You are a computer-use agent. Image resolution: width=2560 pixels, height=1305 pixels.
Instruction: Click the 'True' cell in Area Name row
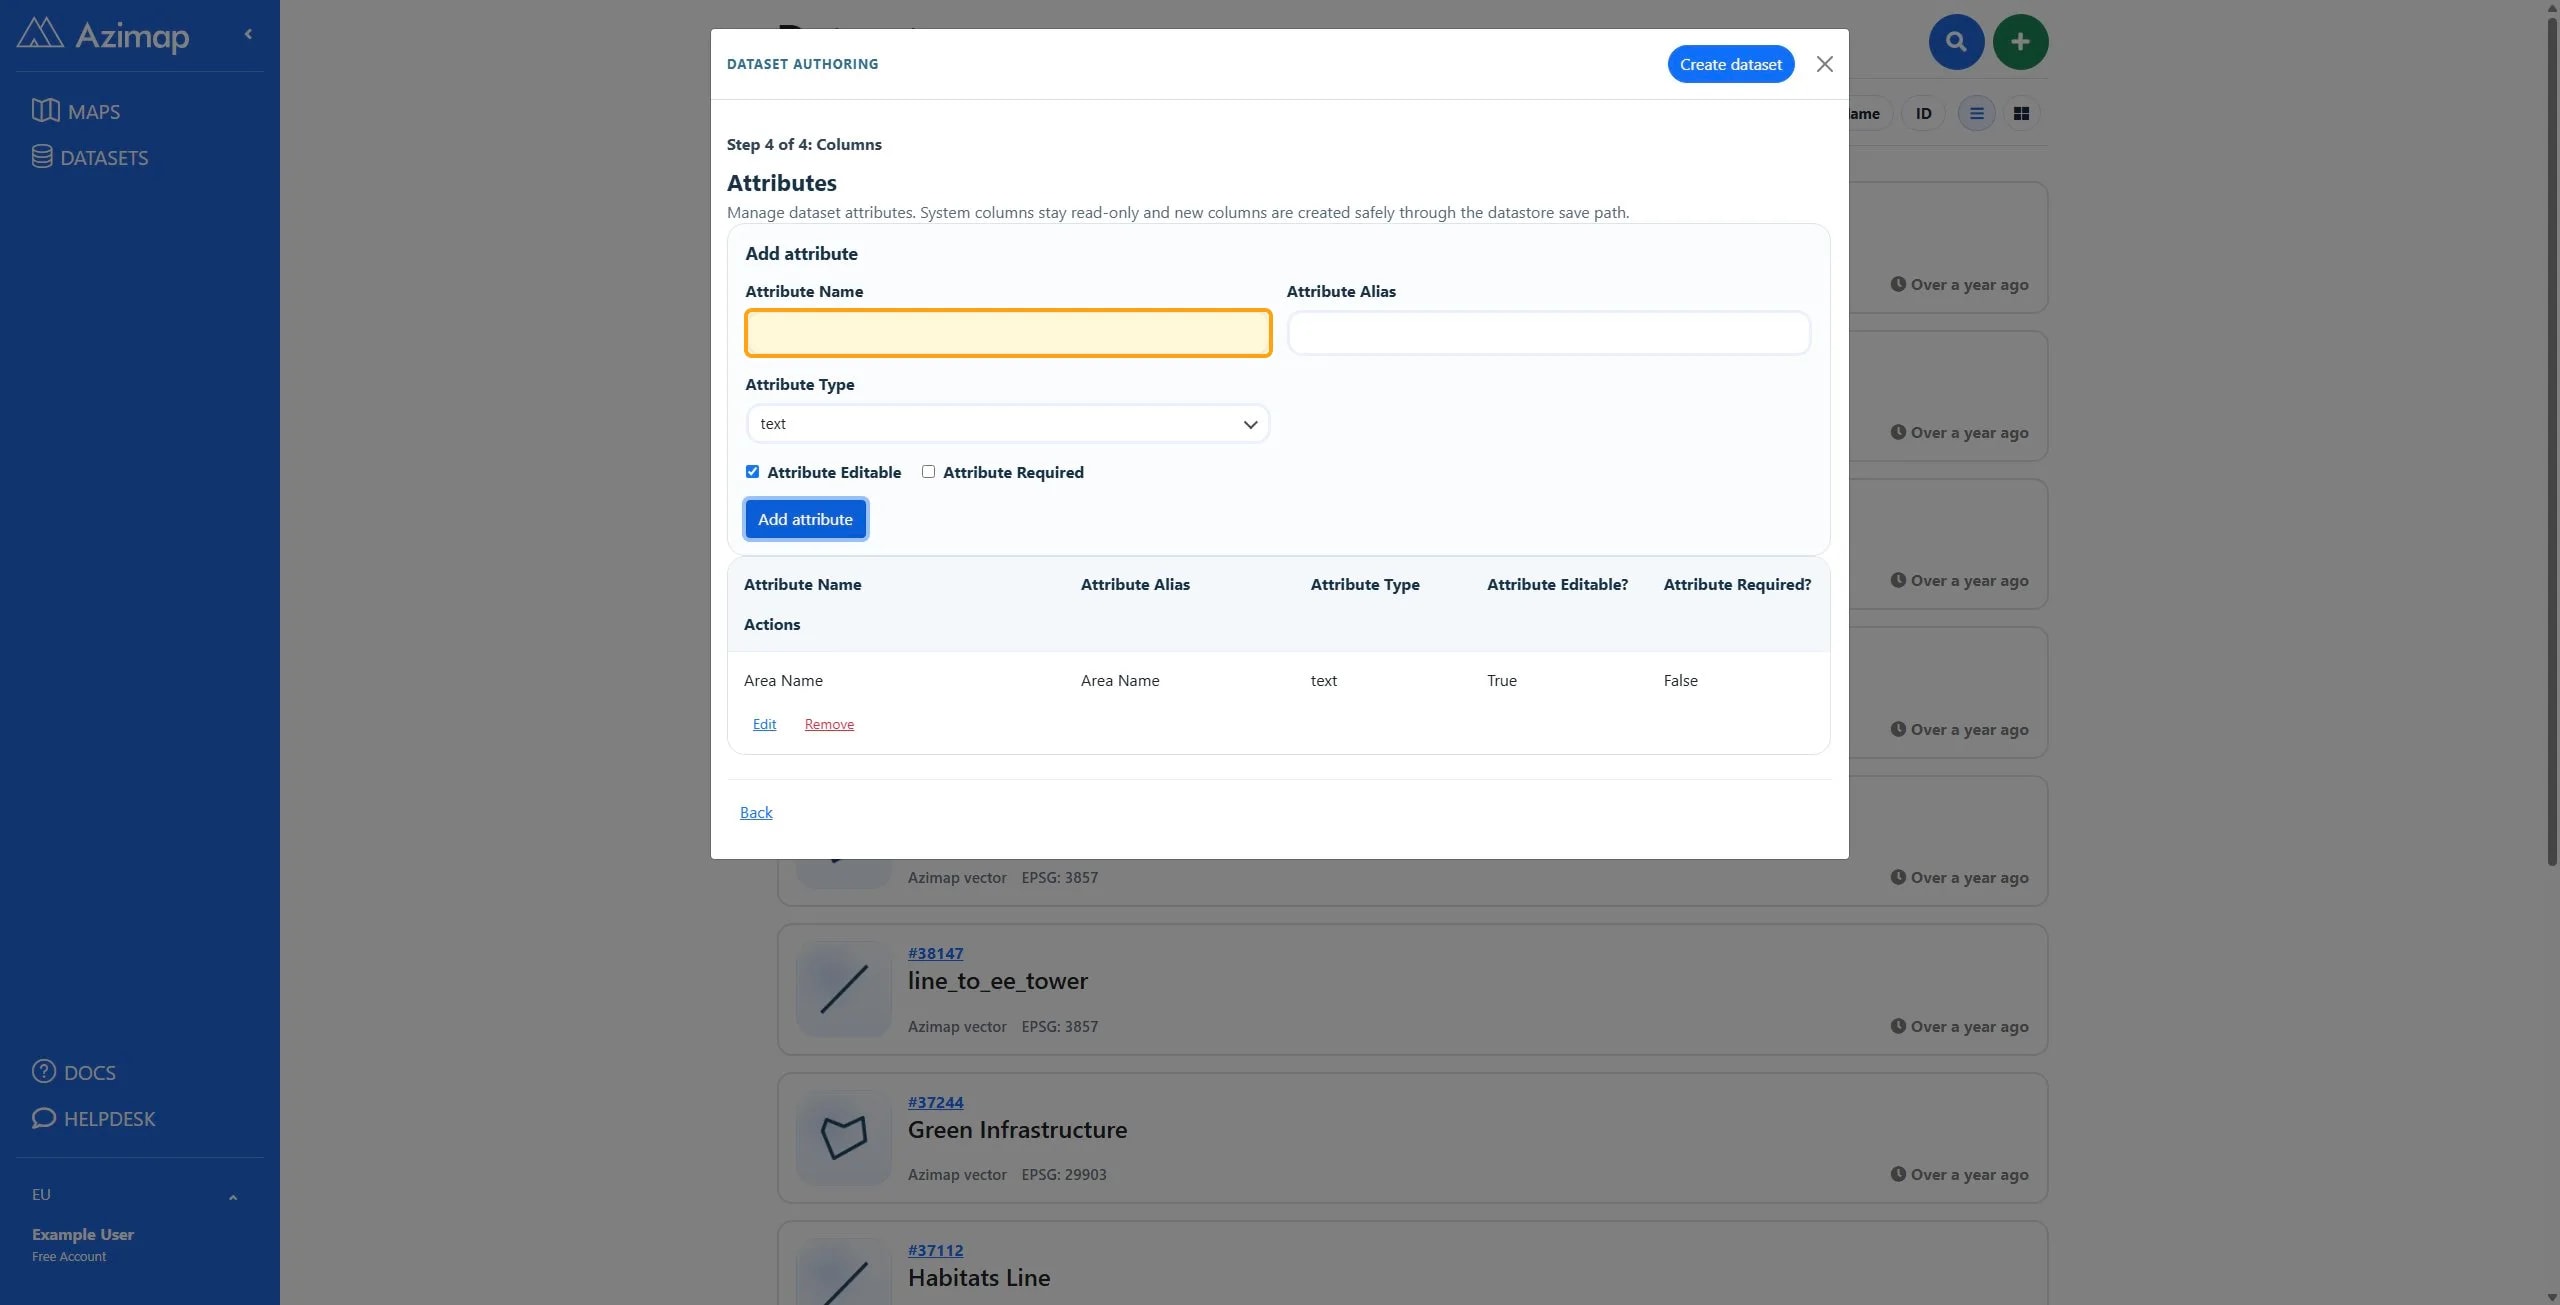pyautogui.click(x=1501, y=680)
